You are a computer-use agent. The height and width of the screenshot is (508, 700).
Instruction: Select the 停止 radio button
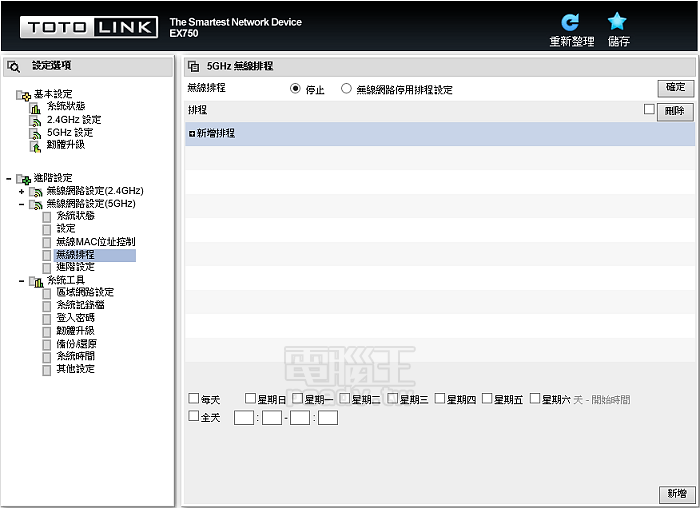point(295,89)
